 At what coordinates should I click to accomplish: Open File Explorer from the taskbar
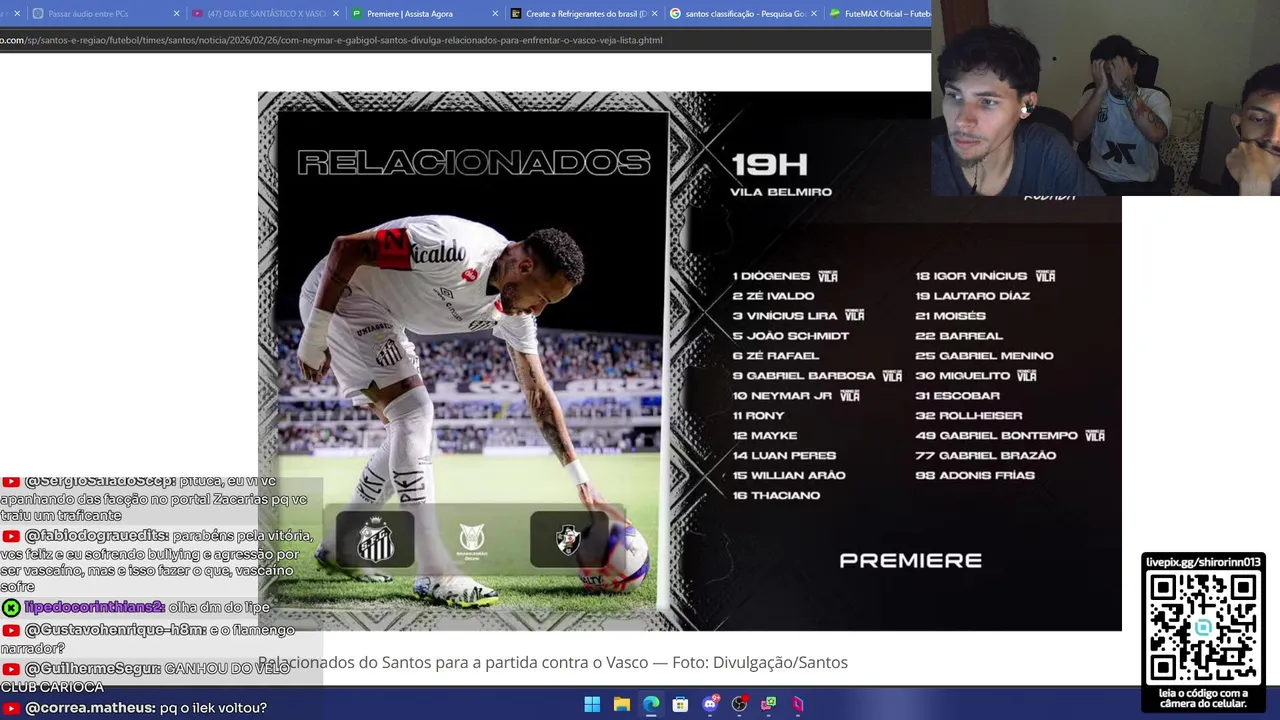pyautogui.click(x=621, y=704)
